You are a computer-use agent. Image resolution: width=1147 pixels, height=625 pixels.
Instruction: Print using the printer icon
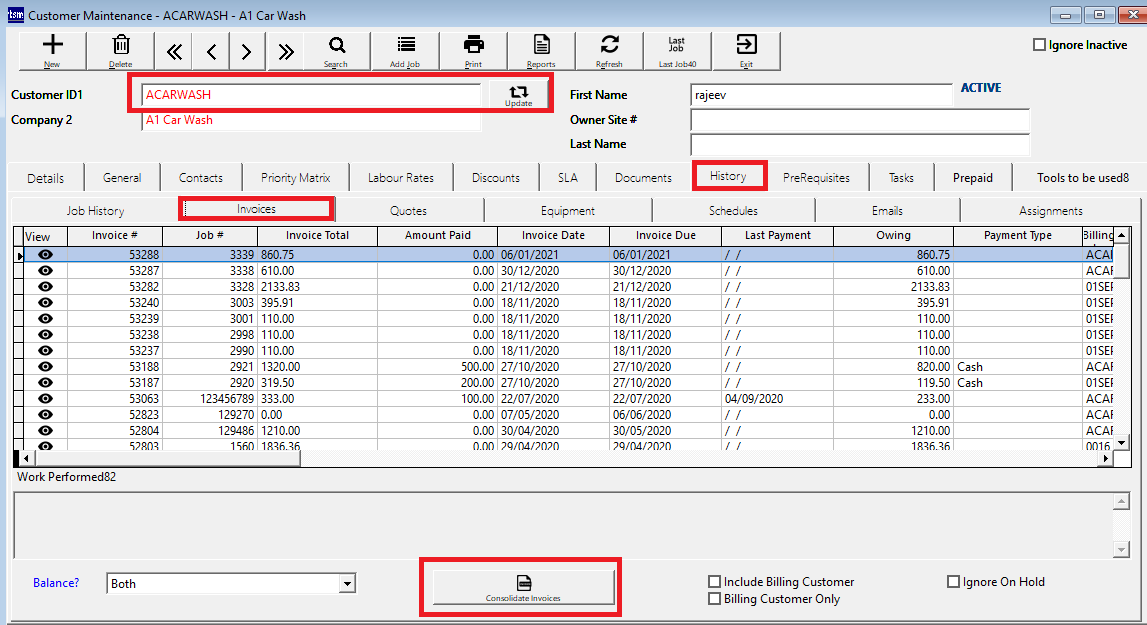(x=474, y=48)
